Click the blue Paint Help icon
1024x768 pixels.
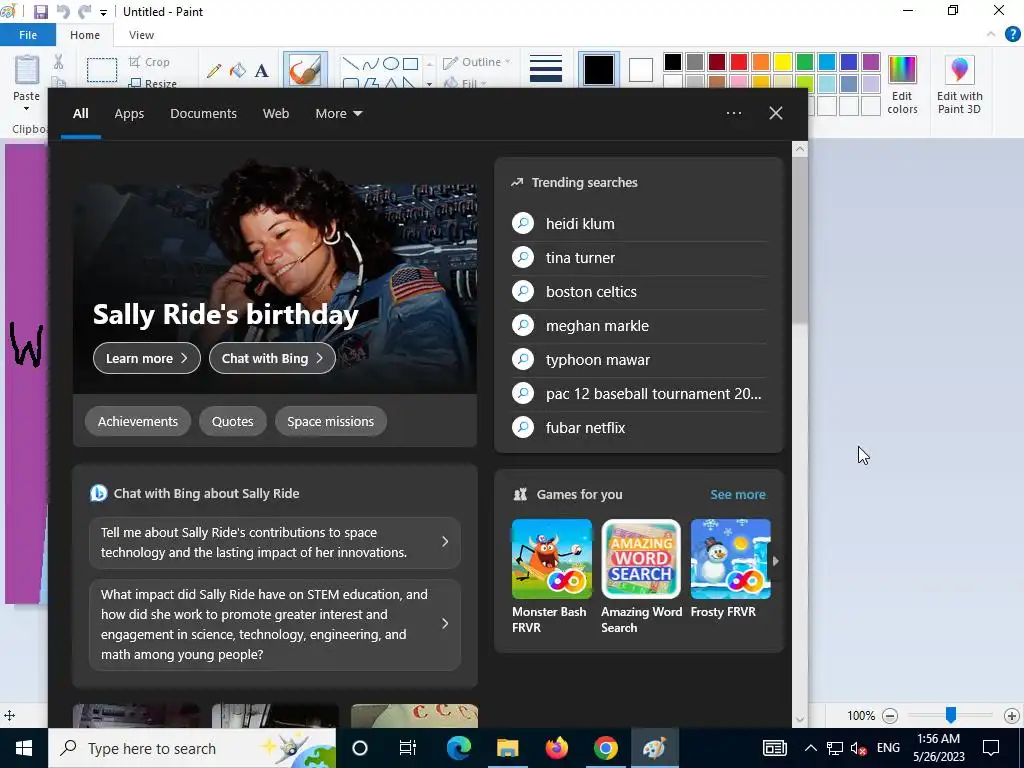click(x=1012, y=35)
